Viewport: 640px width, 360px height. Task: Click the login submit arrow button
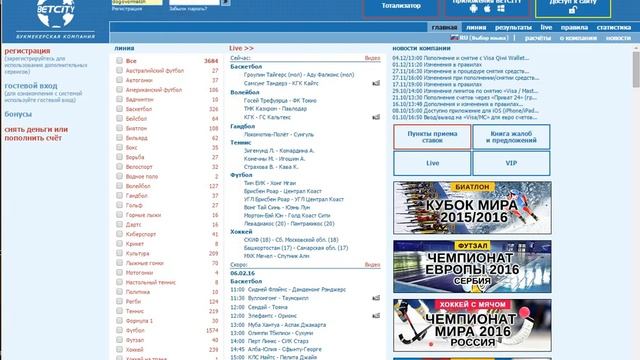226,2
